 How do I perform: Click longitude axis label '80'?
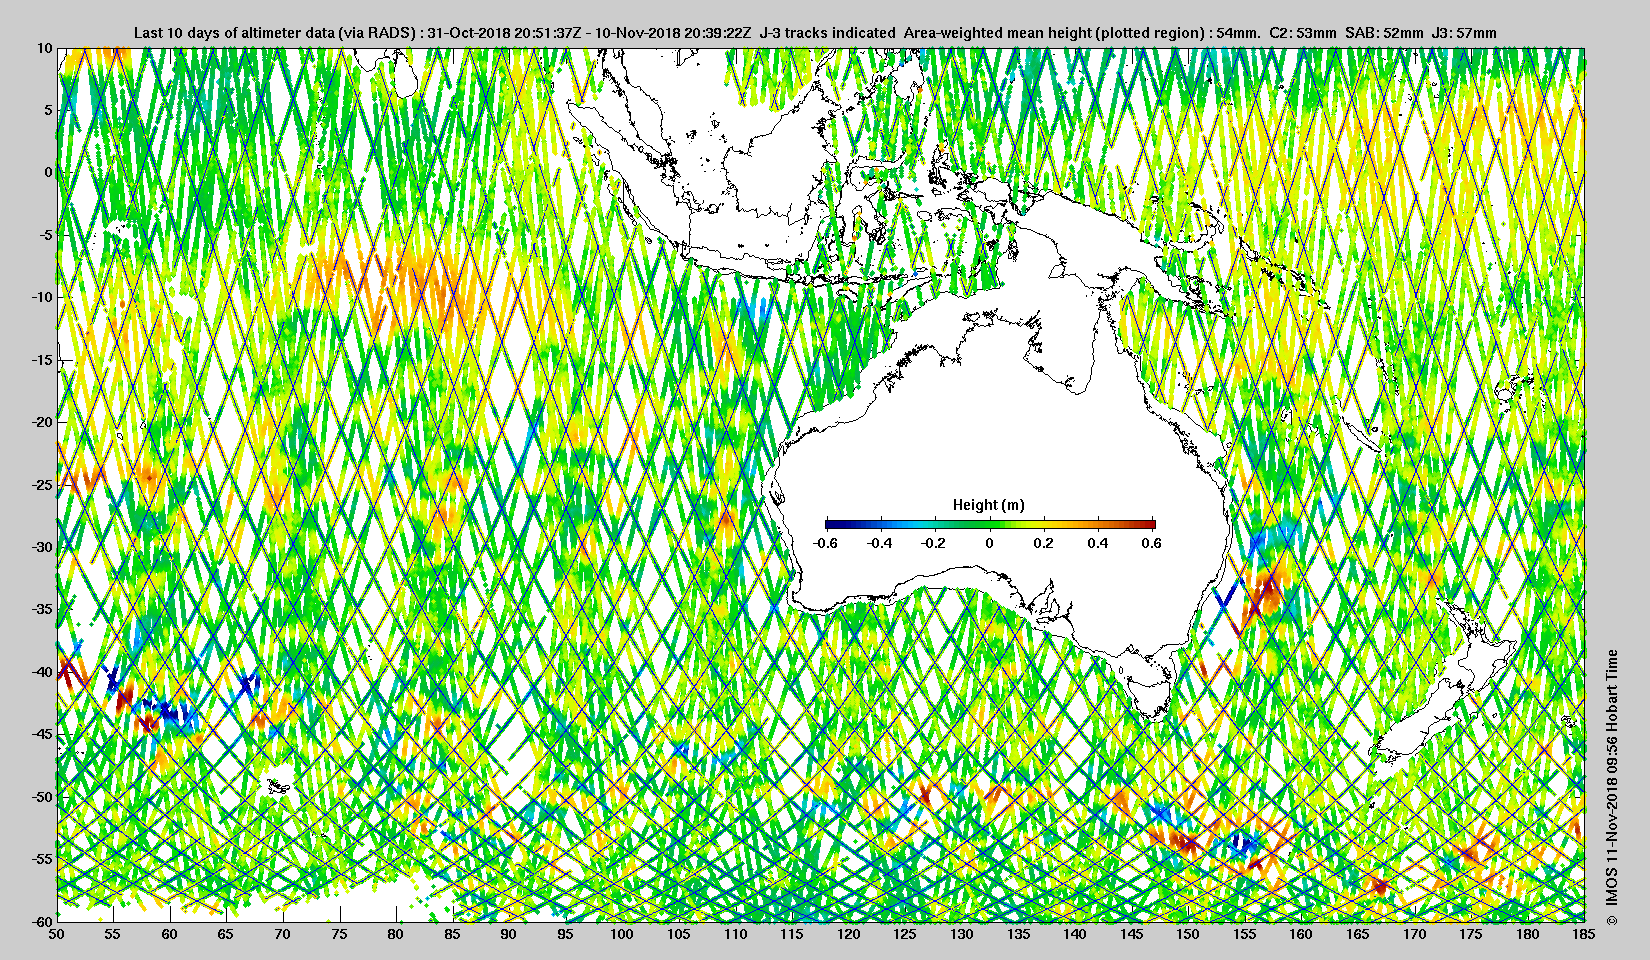[x=396, y=934]
